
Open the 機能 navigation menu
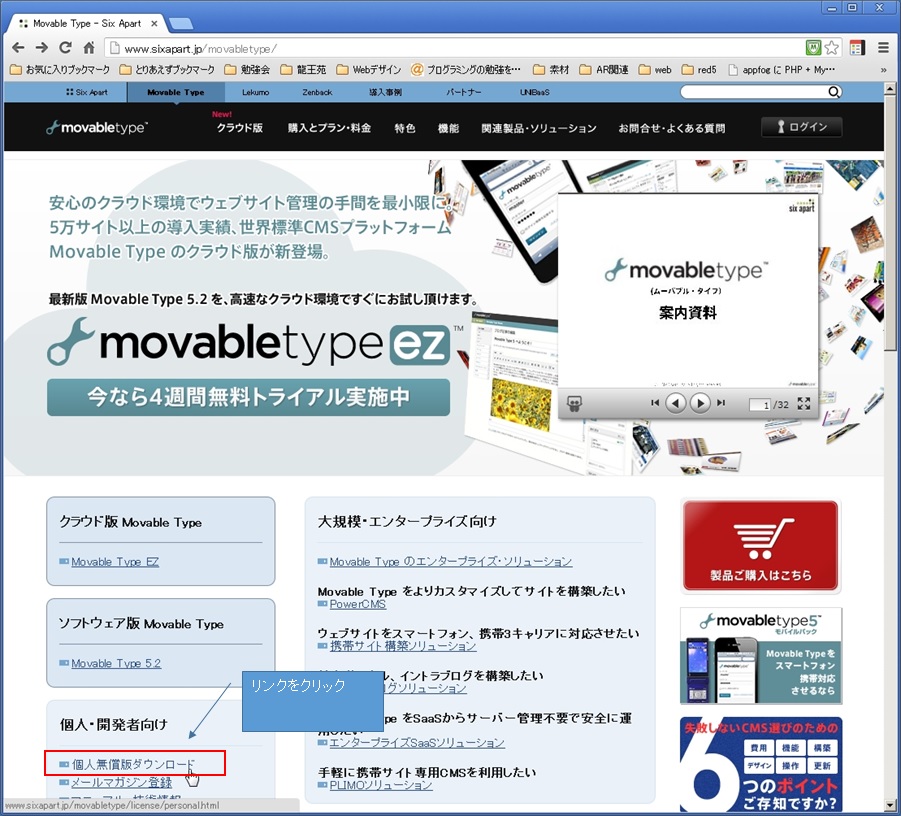point(448,128)
